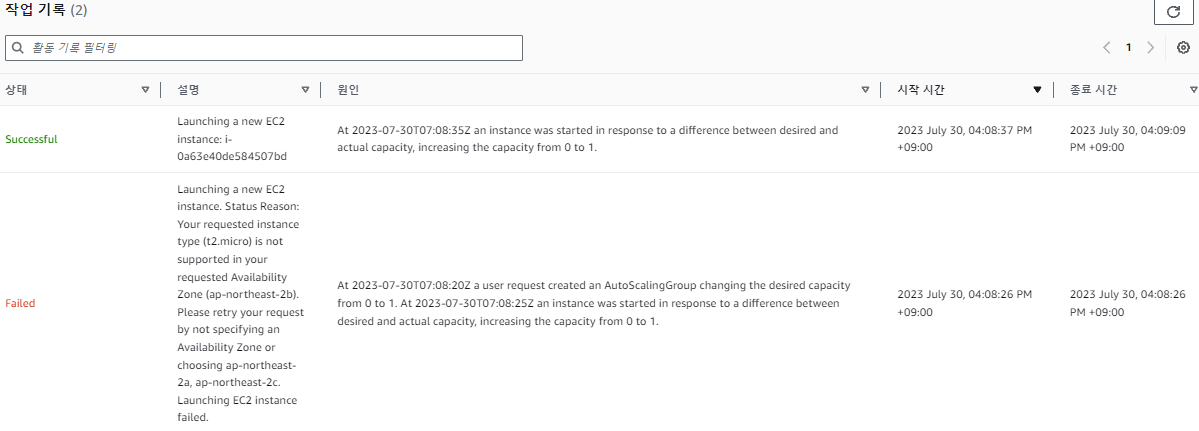Focus the 활동 기록 필터링 search field
This screenshot has width=1199, height=431.
[264, 47]
